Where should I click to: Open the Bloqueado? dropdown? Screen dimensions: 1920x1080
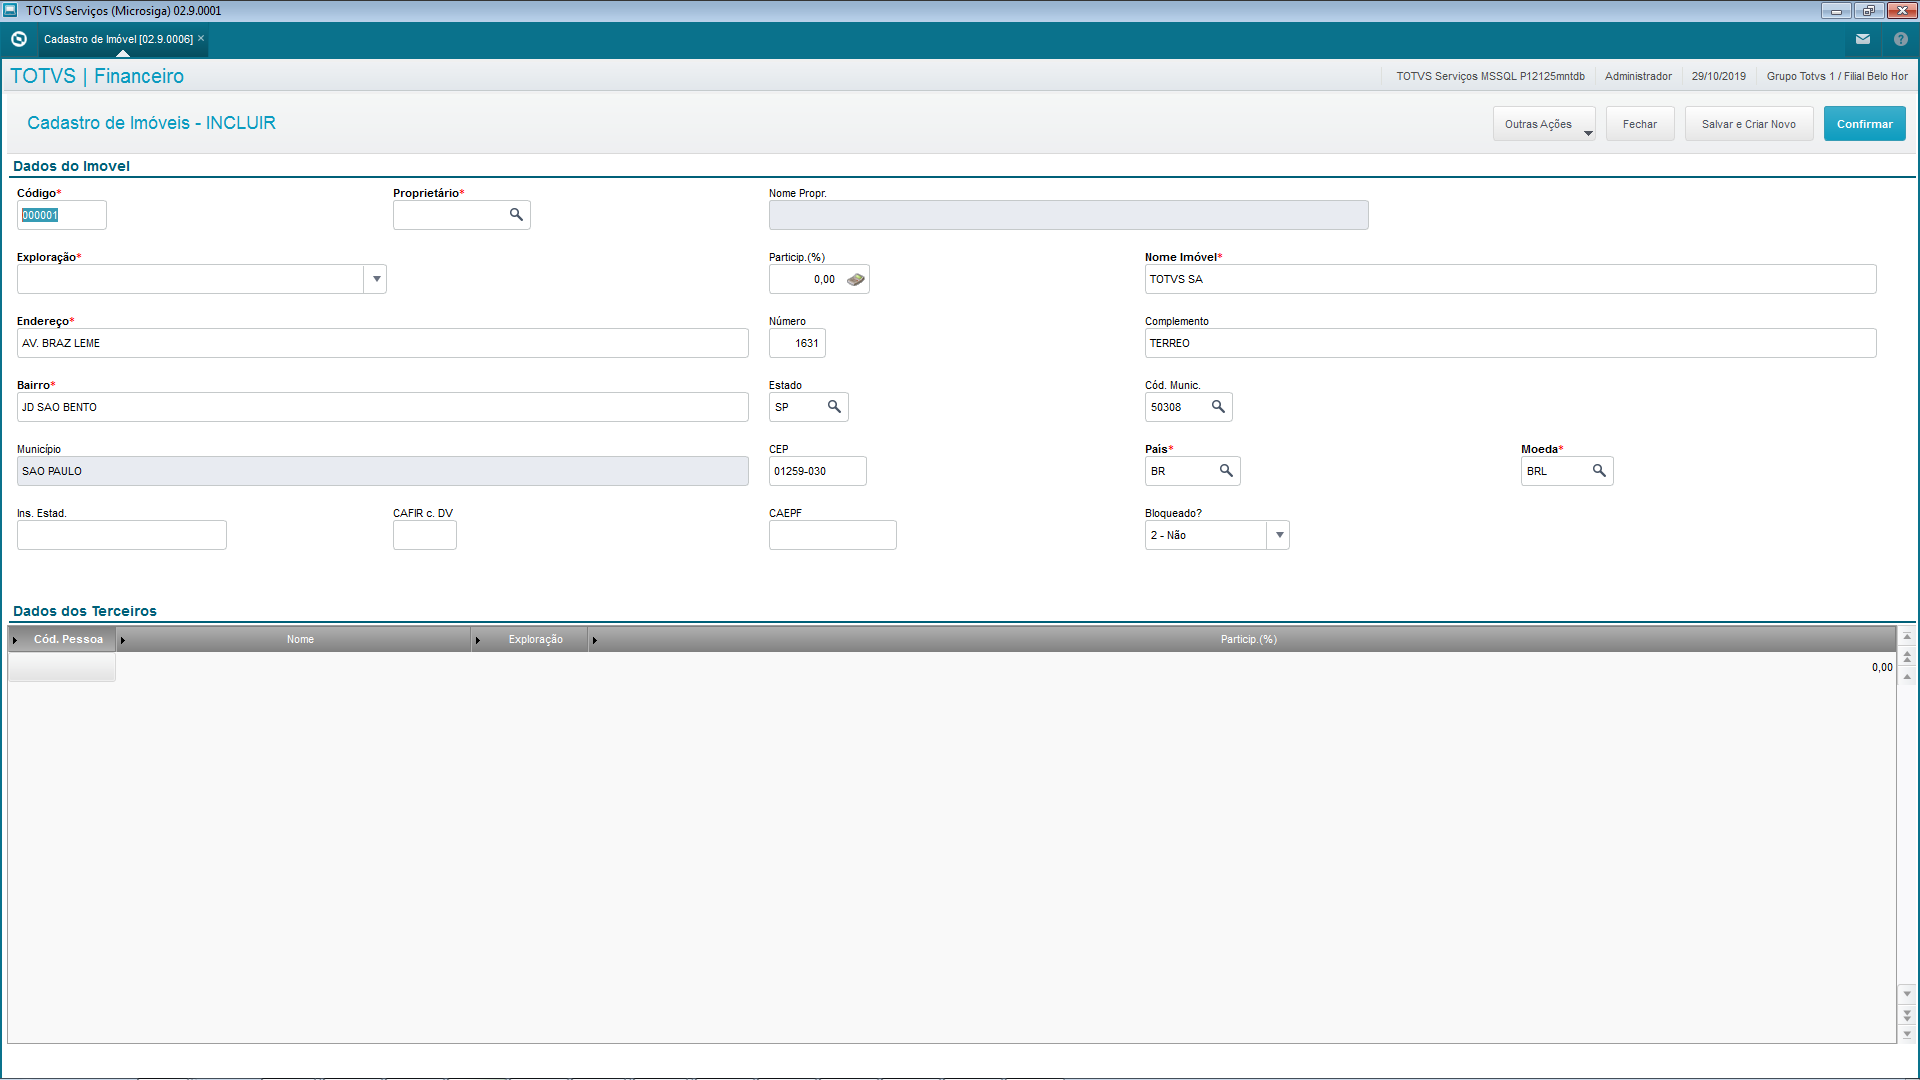(1279, 535)
